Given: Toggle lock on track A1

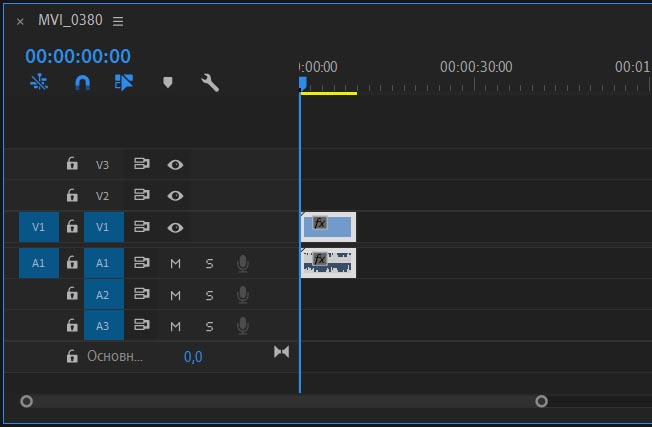Looking at the screenshot, I should click(x=72, y=262).
